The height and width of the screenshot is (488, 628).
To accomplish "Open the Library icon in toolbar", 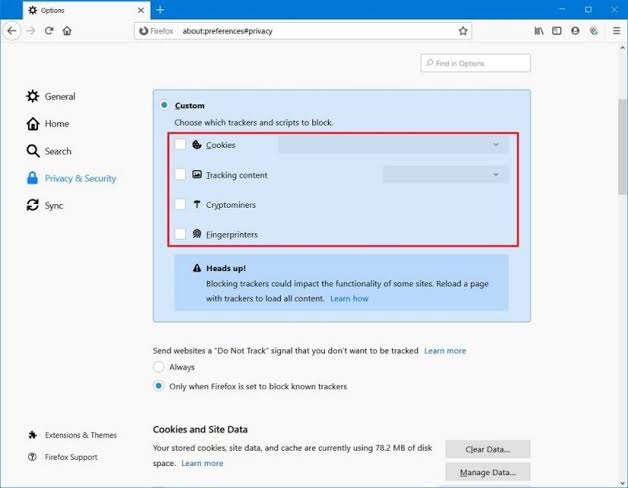I will click(539, 31).
